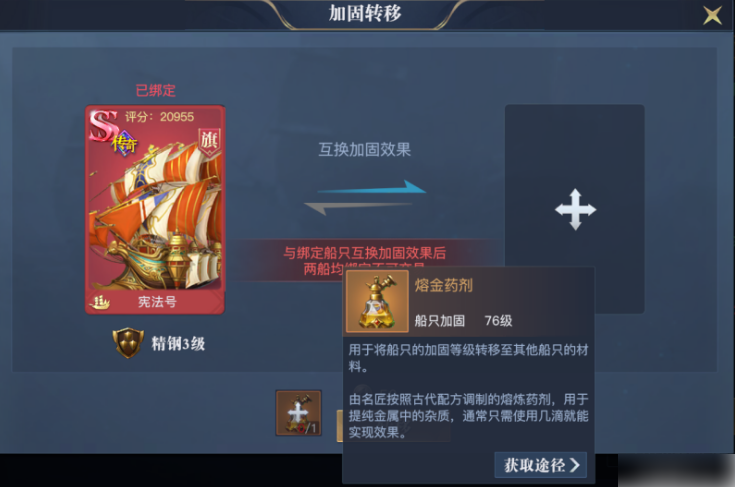
Task: Tap the 传奇 legendary badge
Action: pos(124,143)
